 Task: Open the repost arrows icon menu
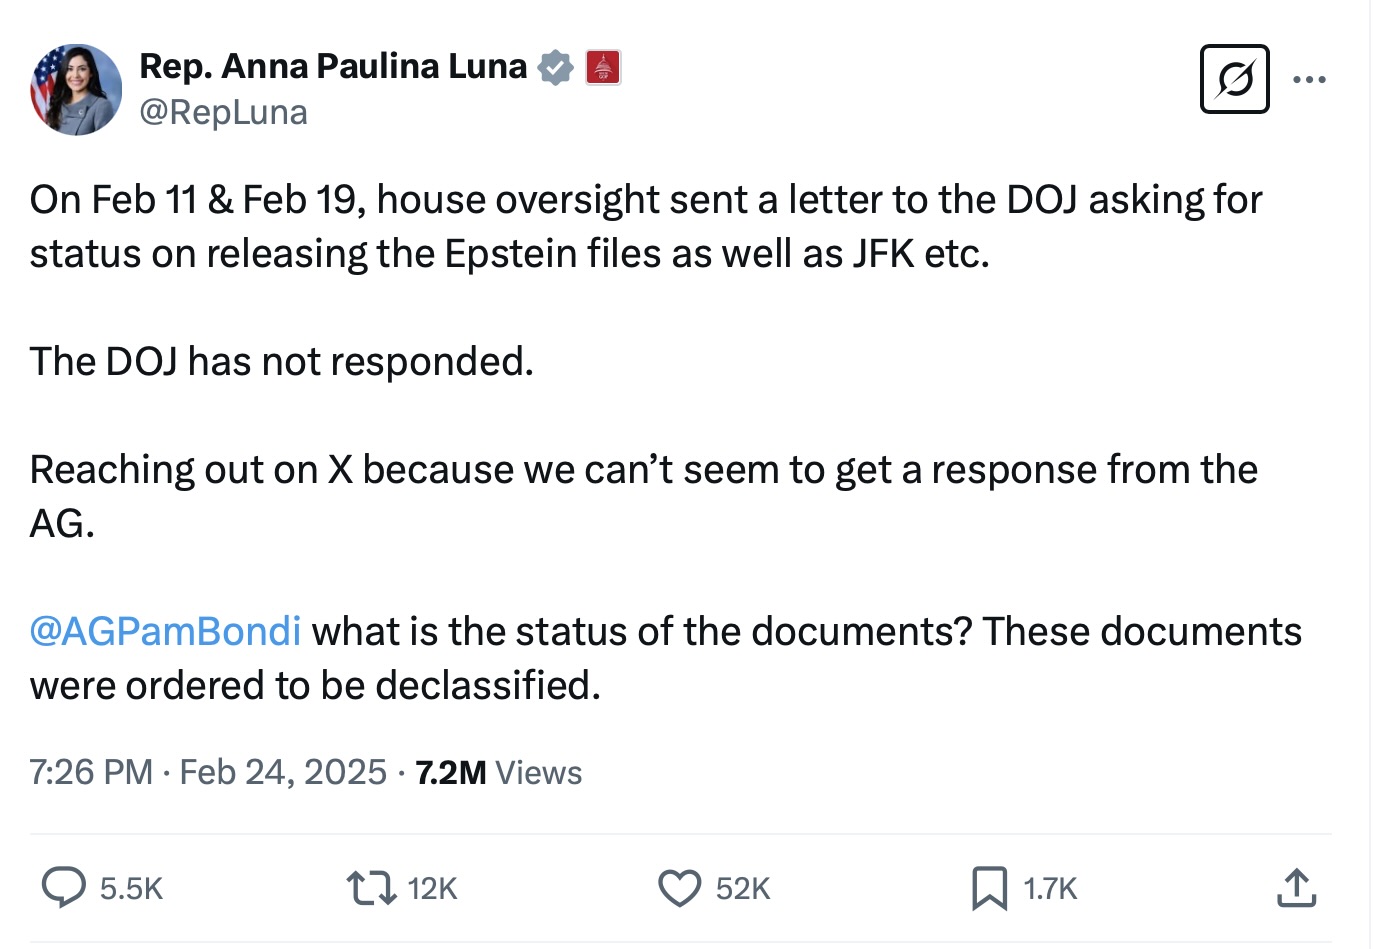371,887
